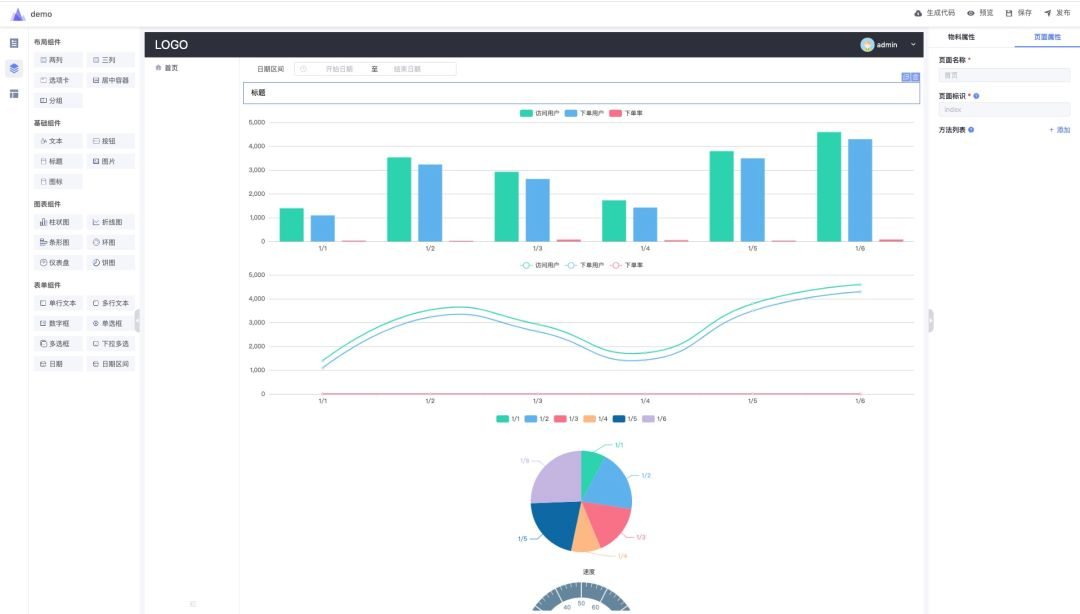
Task: Click the 1/5 dark blue swatch in pie legend
Action: pyautogui.click(x=619, y=419)
